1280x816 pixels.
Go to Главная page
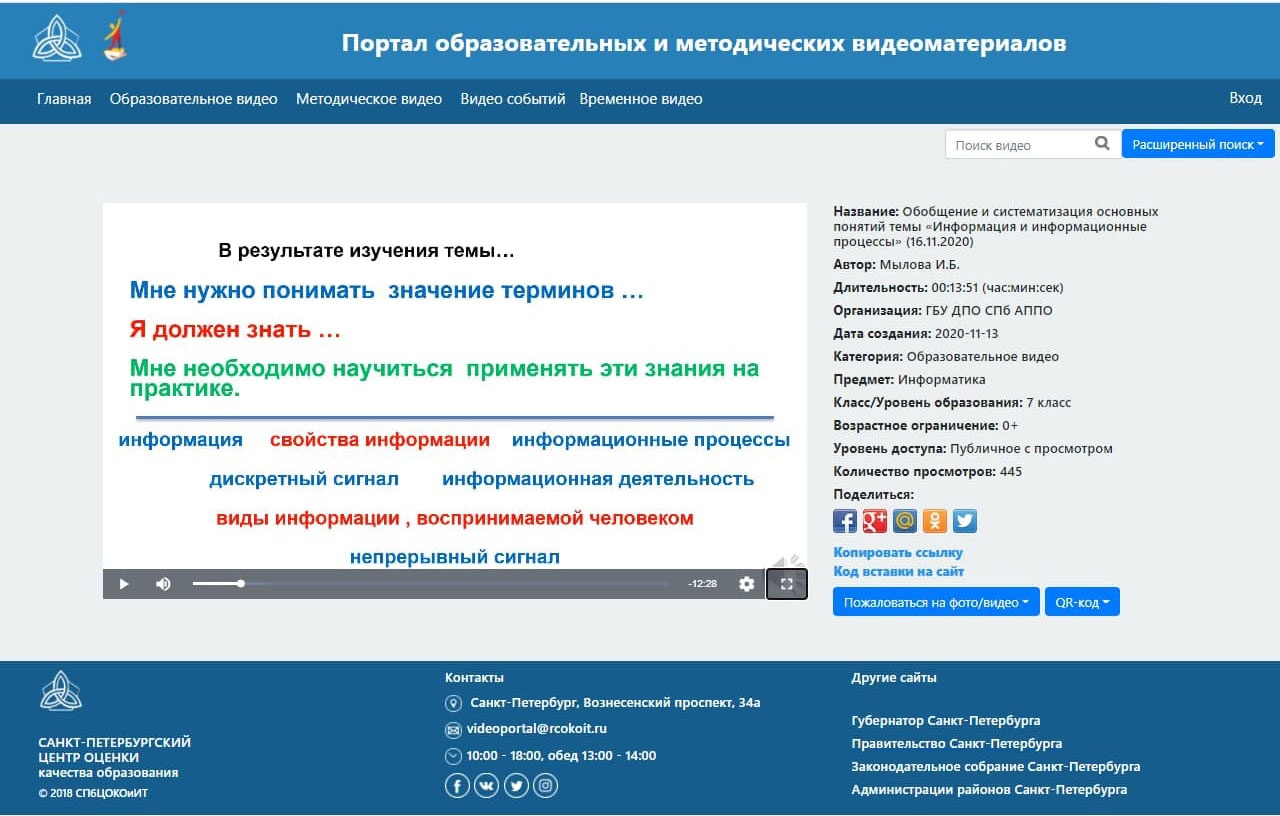(64, 99)
